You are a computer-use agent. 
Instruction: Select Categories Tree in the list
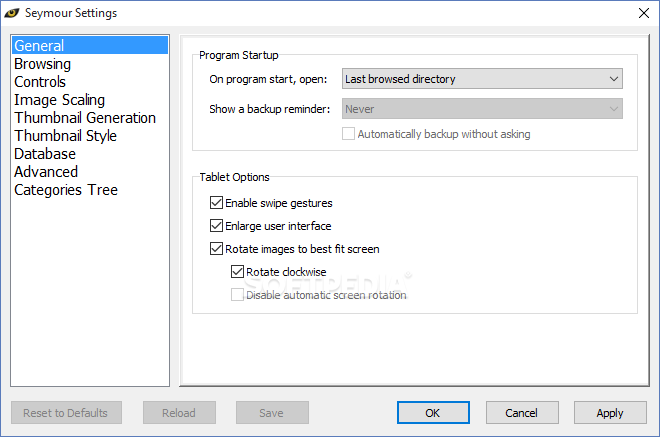[90, 190]
